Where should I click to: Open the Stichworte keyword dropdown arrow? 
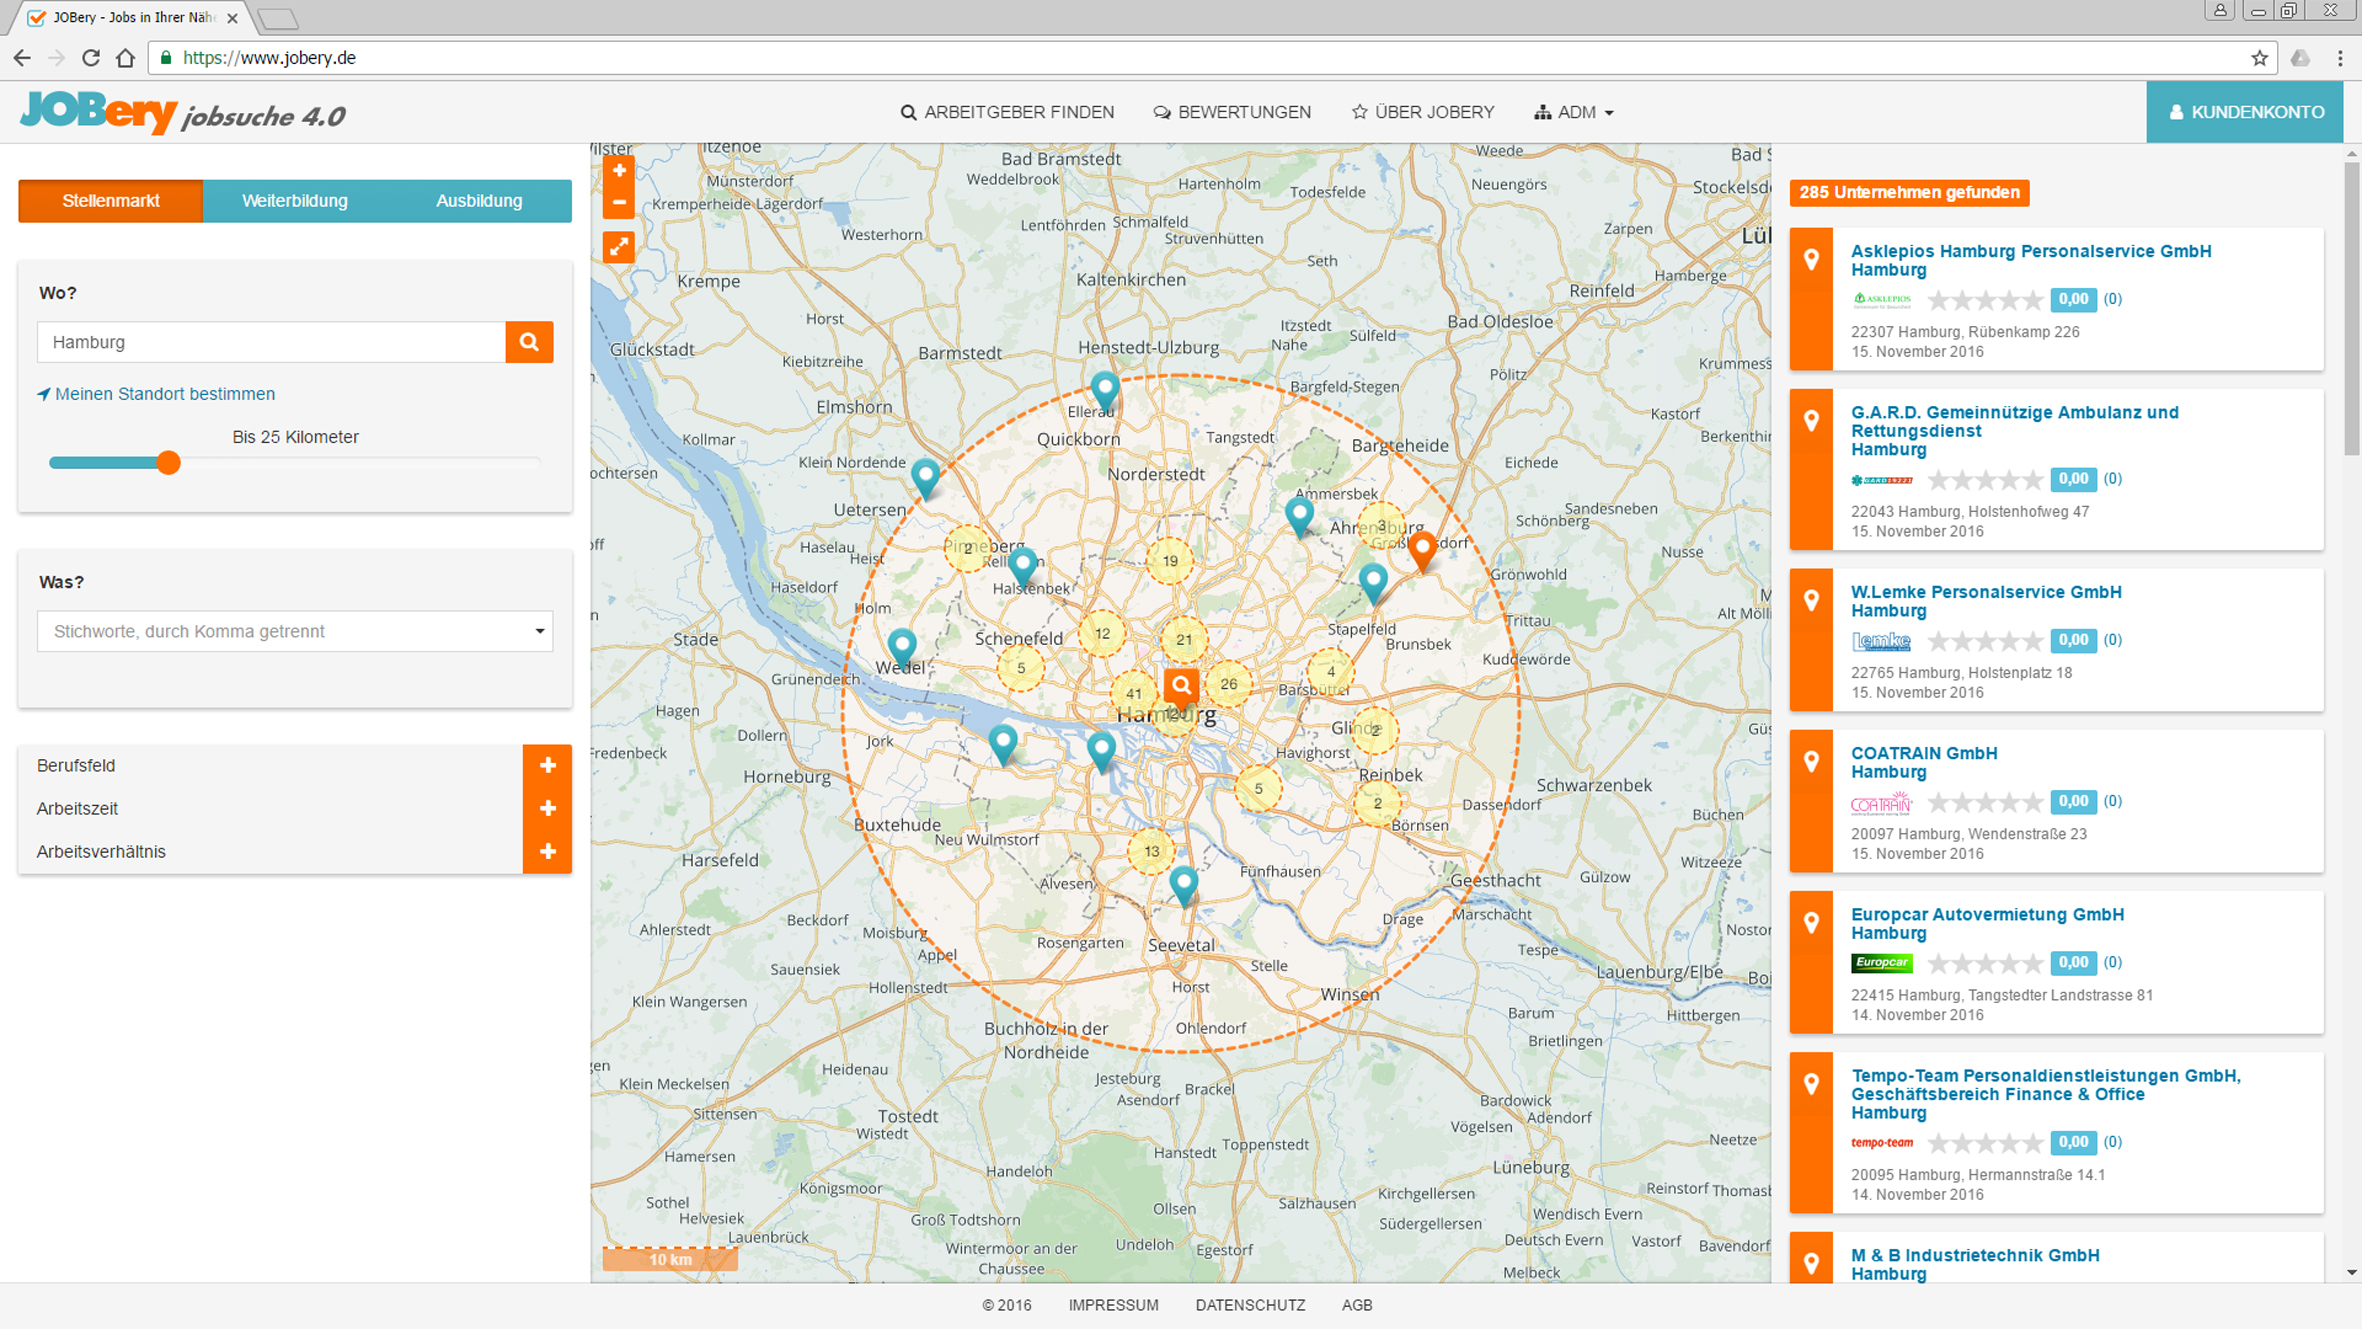(539, 631)
